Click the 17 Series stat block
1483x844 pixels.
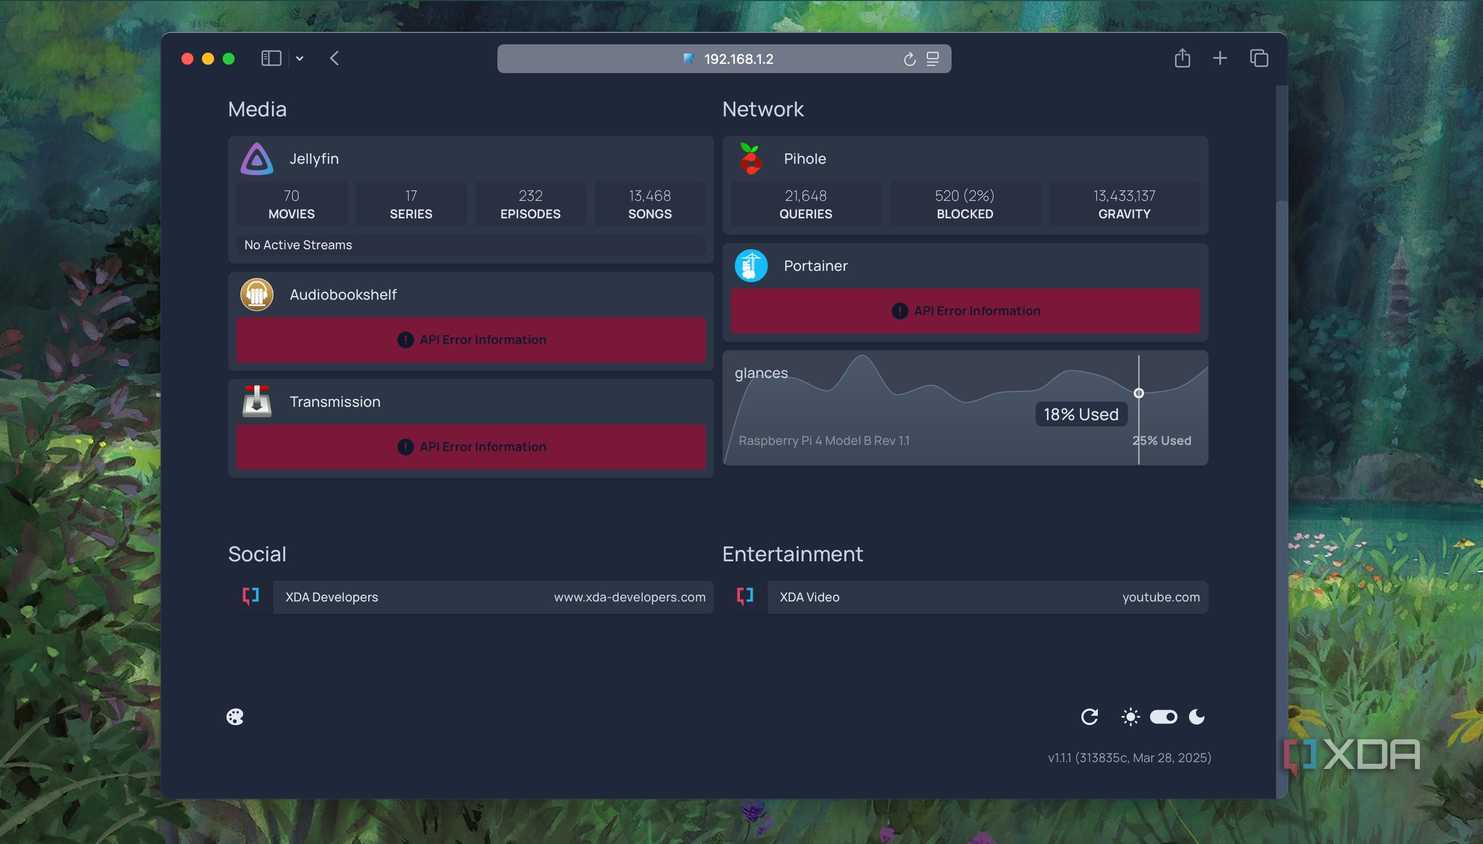point(411,204)
